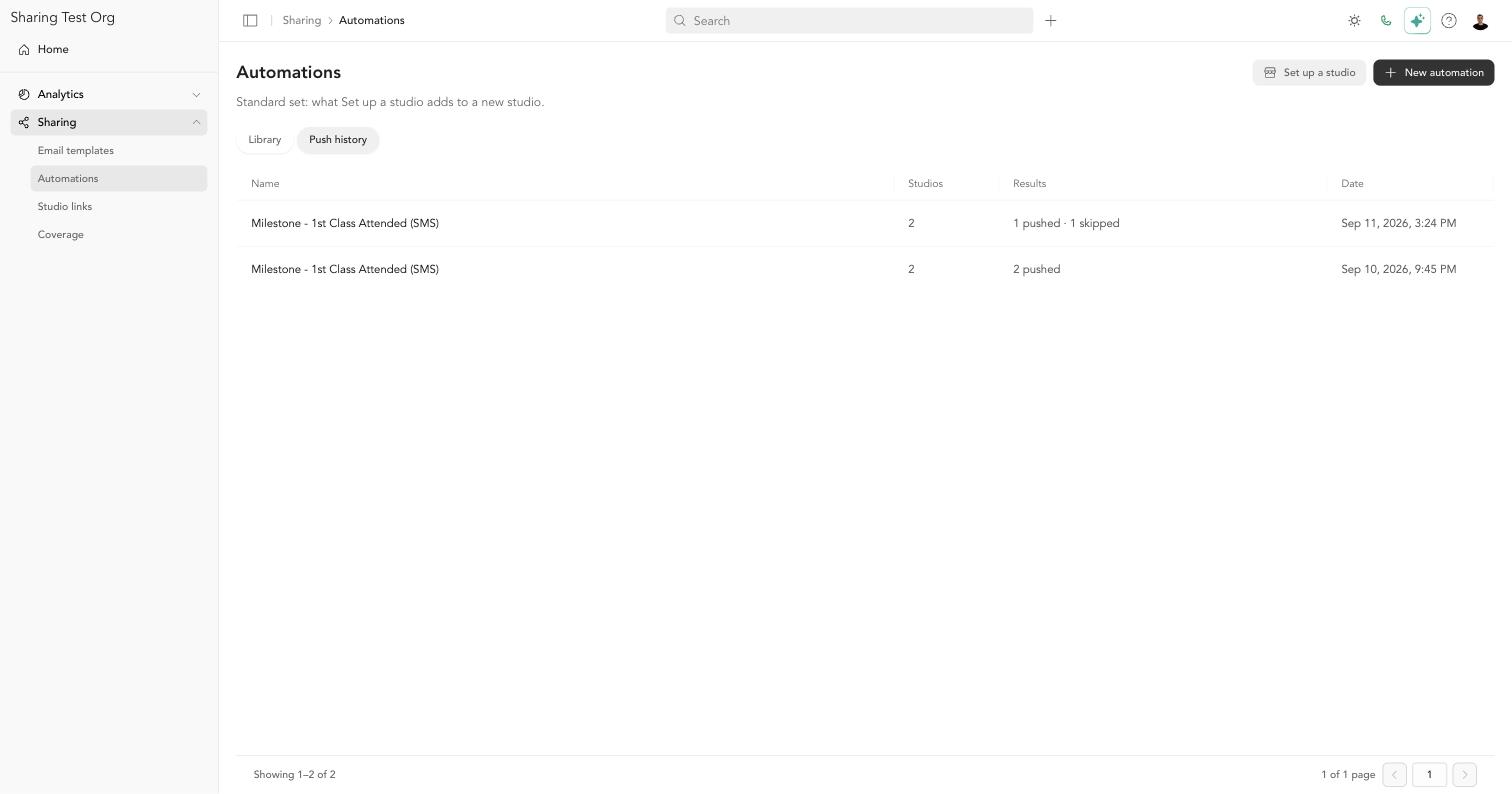Viewport: 1512px width, 794px height.
Task: Go to Home in sidebar
Action: click(x=108, y=49)
